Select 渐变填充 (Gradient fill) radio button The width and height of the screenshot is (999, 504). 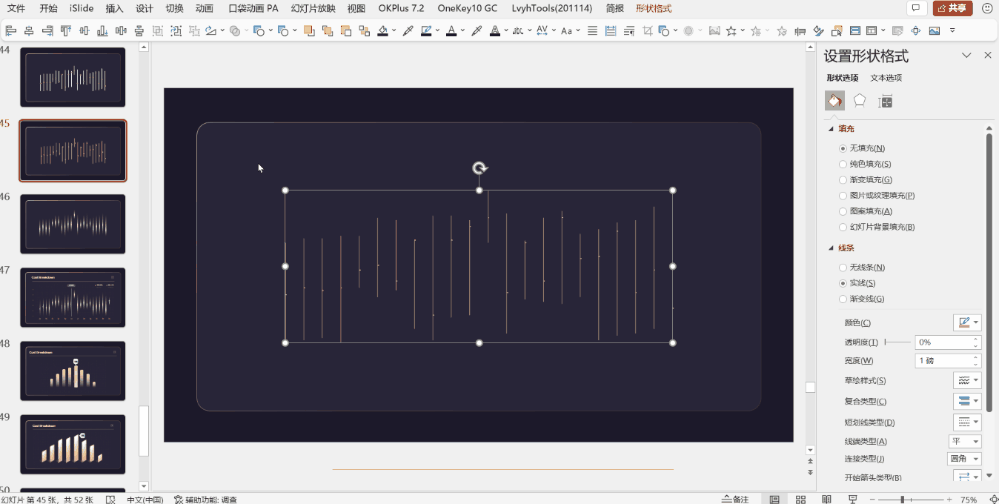(843, 180)
